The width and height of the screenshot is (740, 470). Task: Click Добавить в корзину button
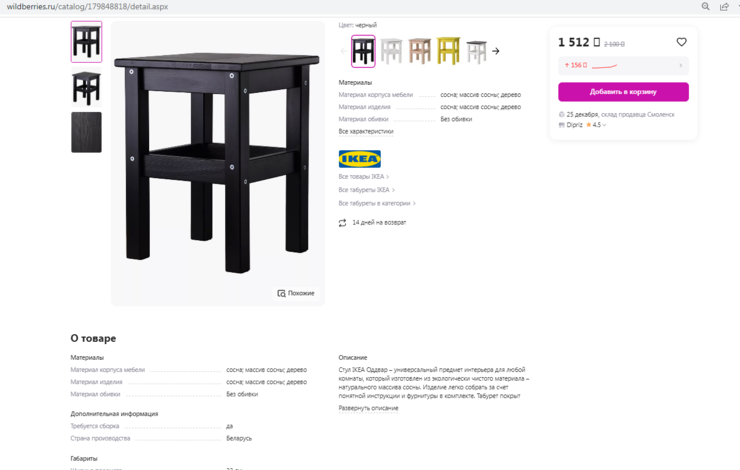pyautogui.click(x=623, y=92)
